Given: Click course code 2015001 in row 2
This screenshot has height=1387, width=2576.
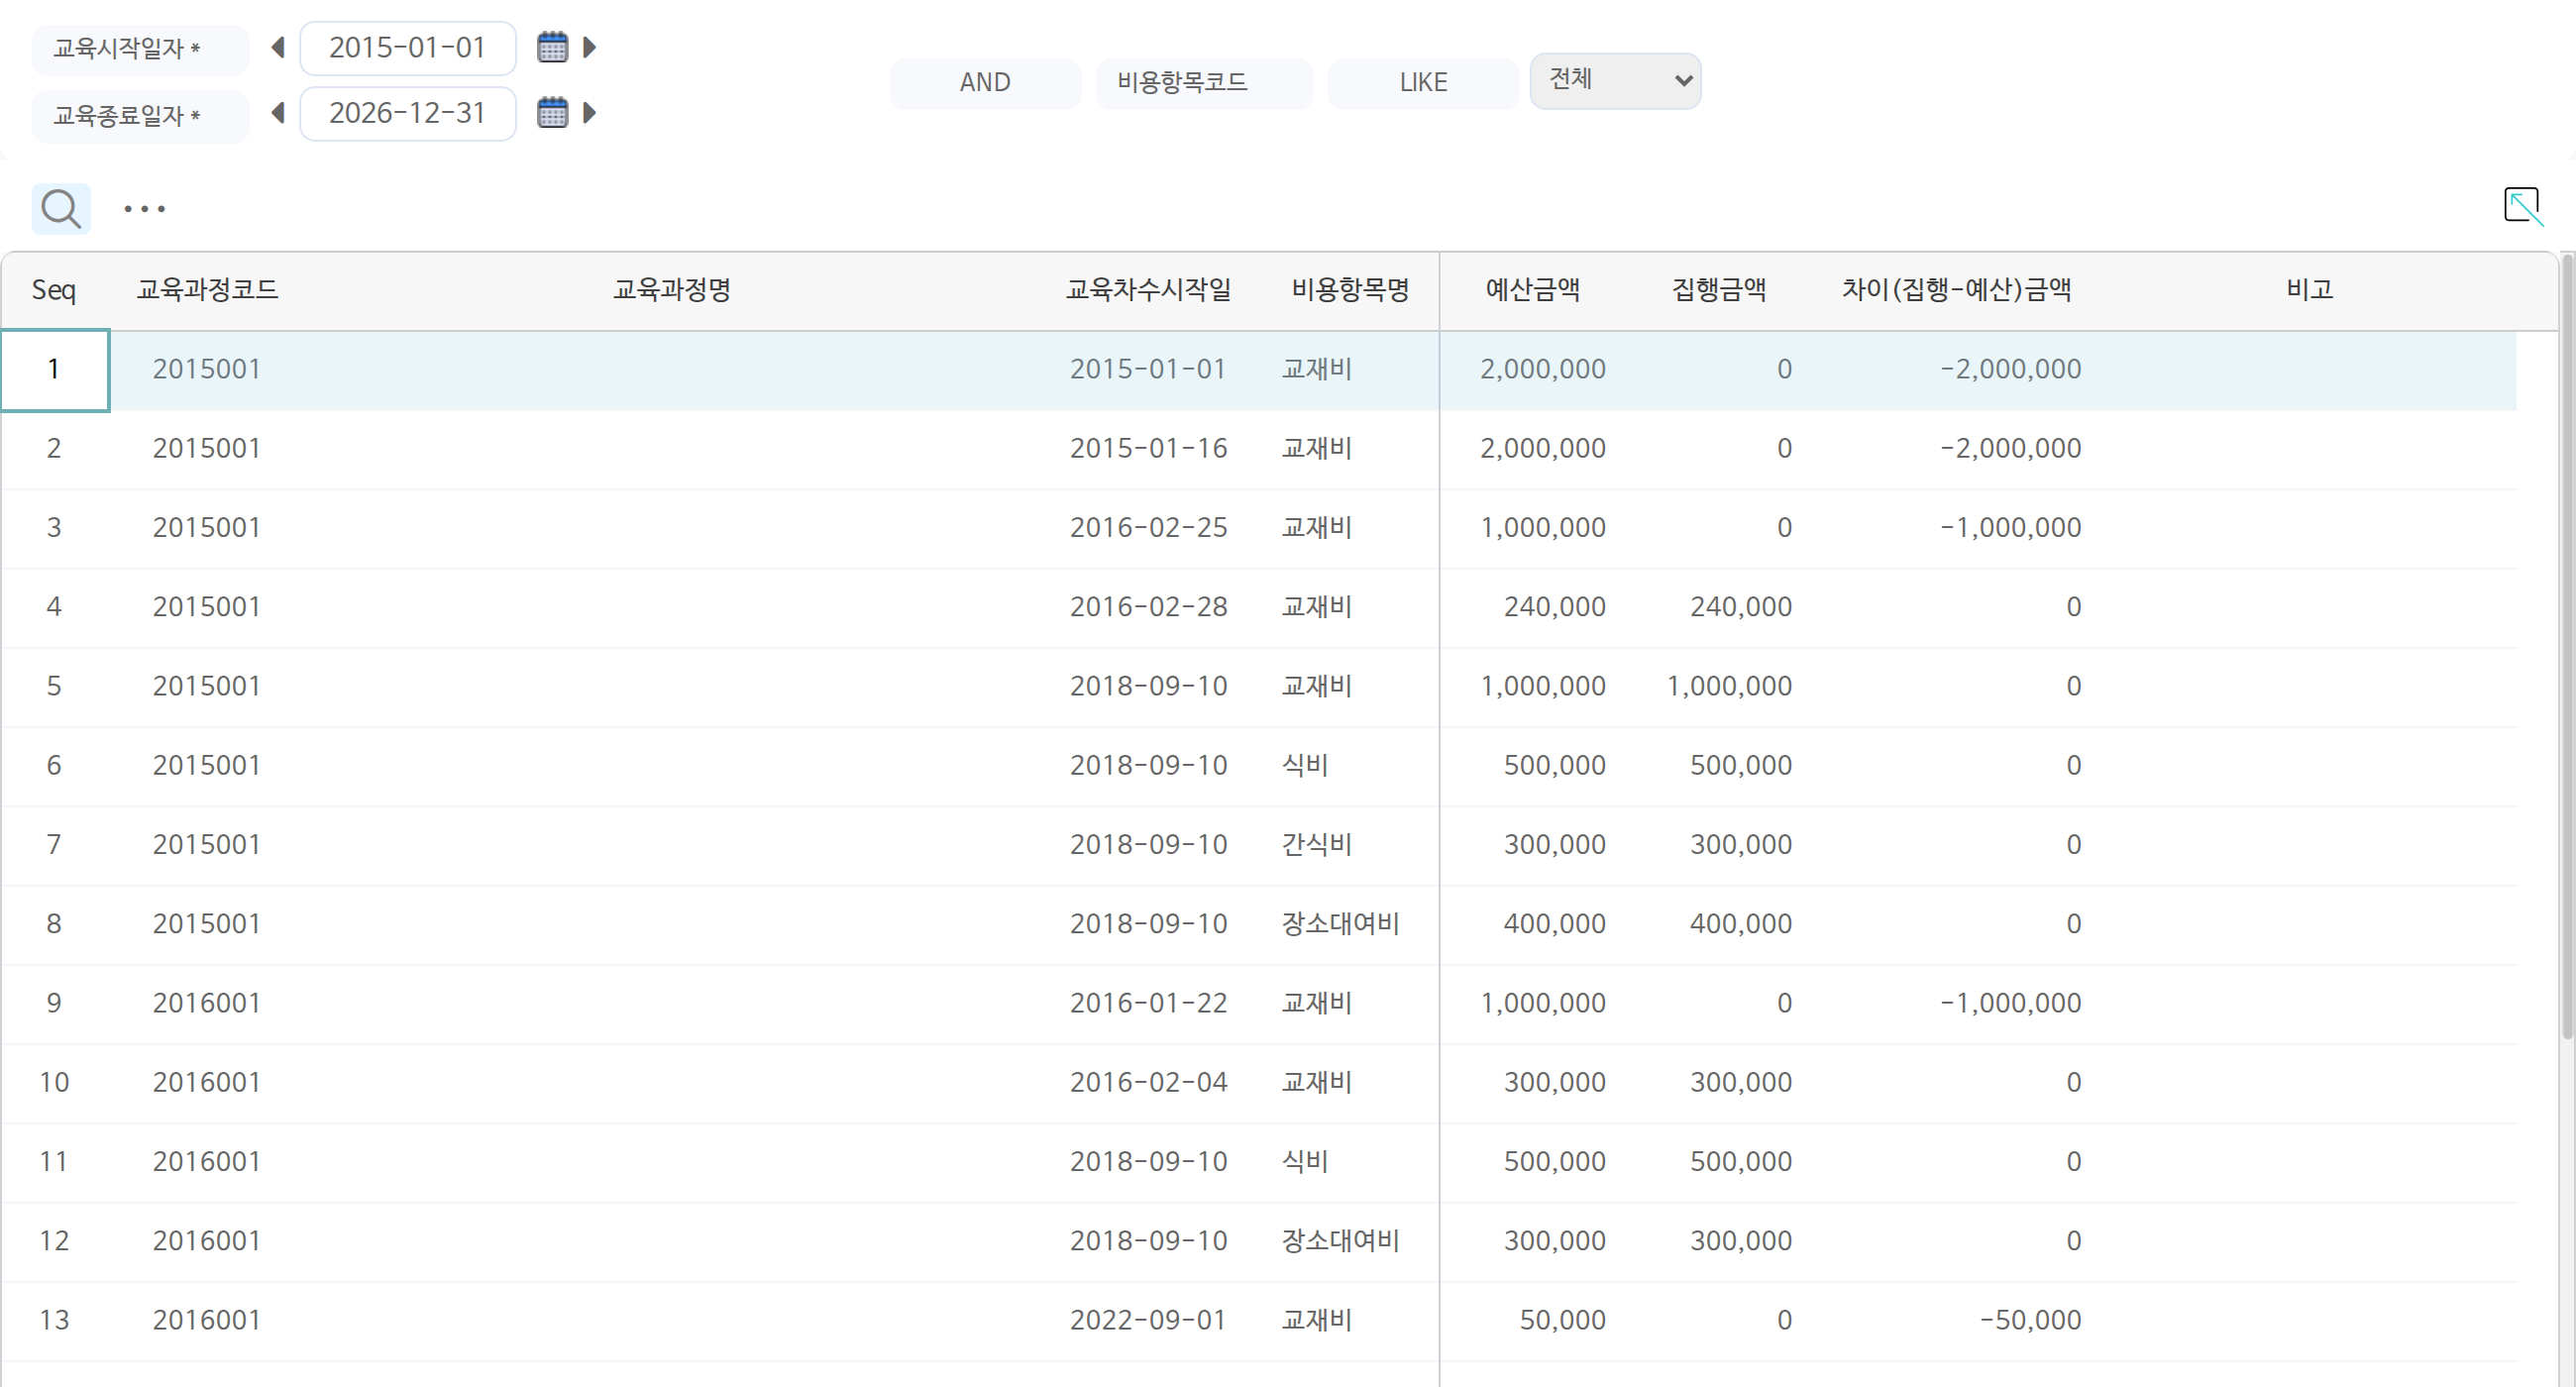Looking at the screenshot, I should point(207,448).
